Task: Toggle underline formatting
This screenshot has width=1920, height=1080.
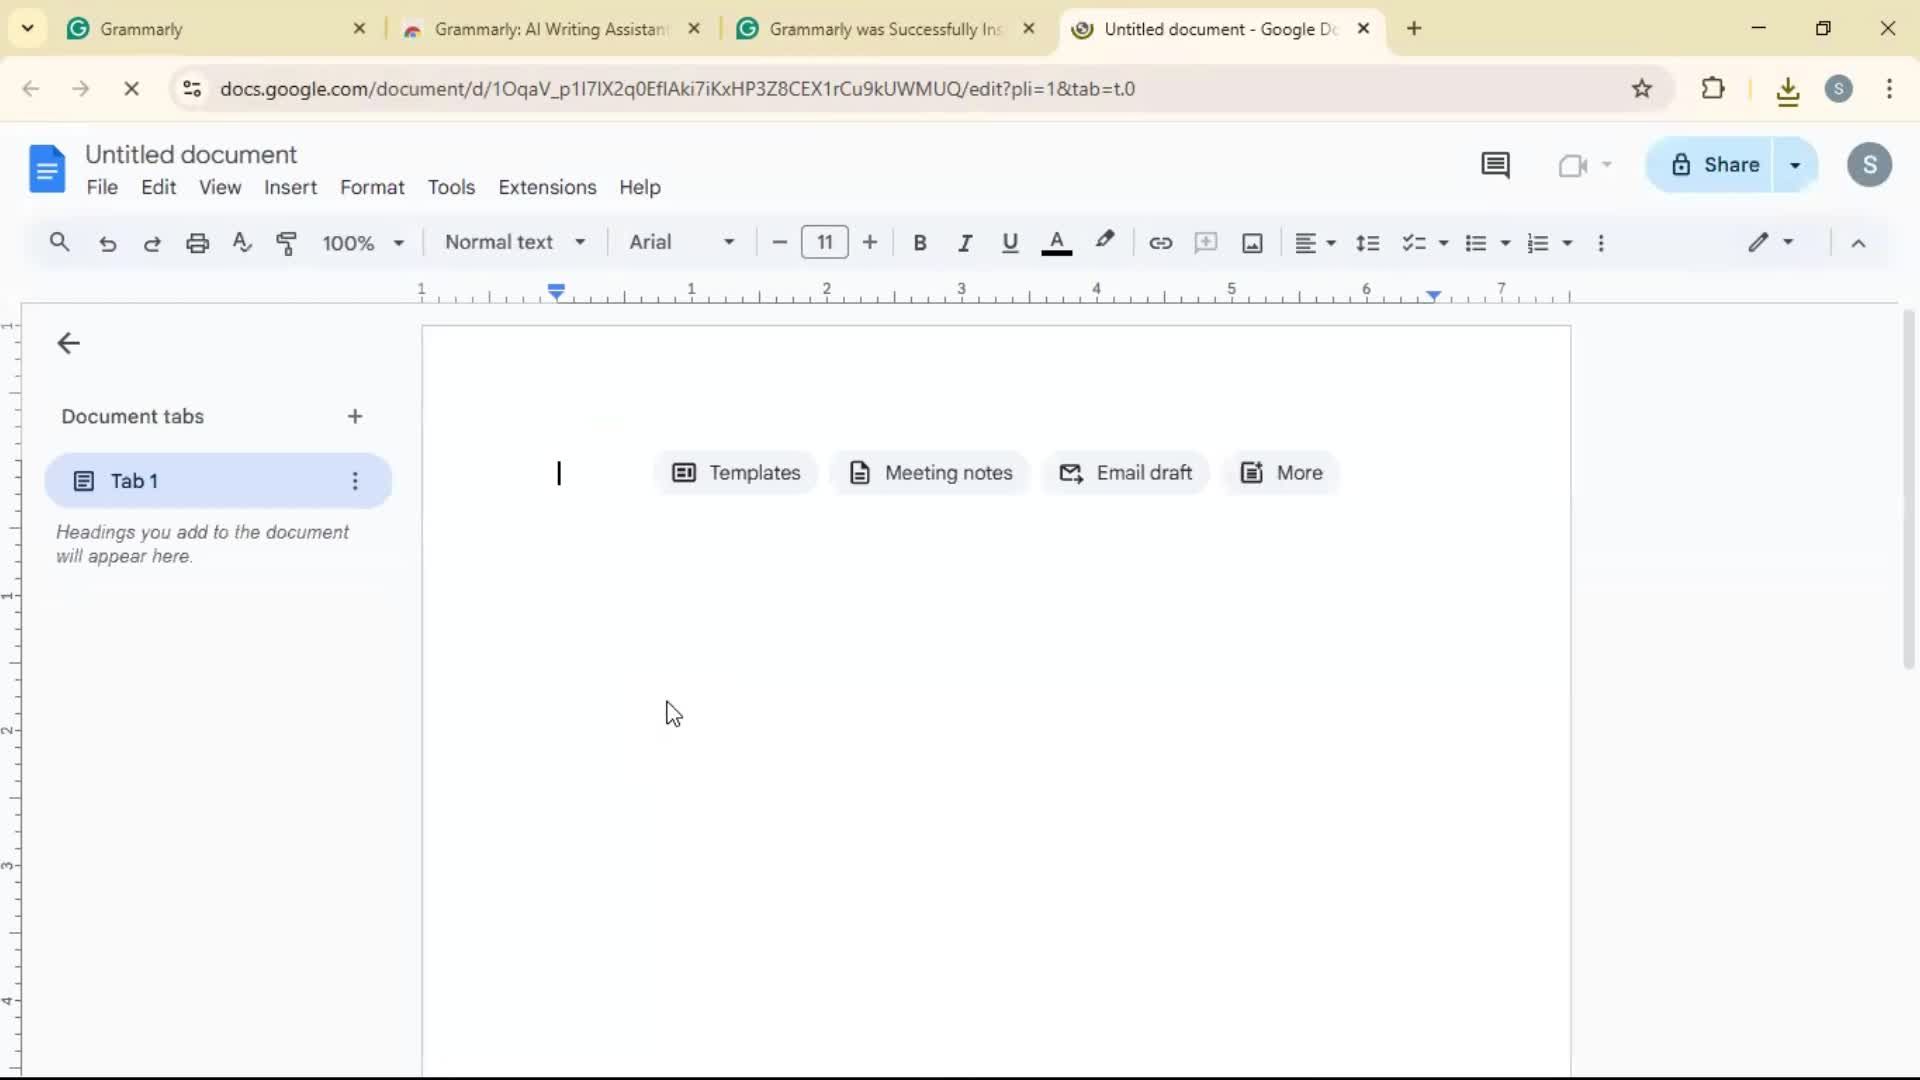Action: click(1010, 242)
